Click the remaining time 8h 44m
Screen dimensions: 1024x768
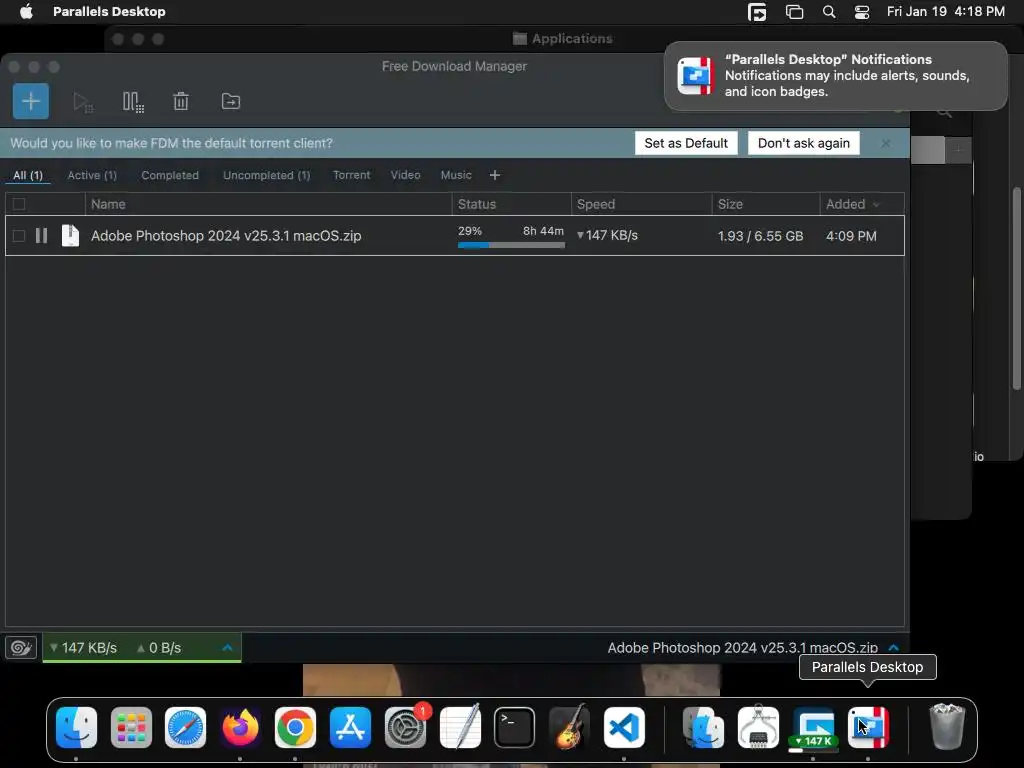click(543, 231)
